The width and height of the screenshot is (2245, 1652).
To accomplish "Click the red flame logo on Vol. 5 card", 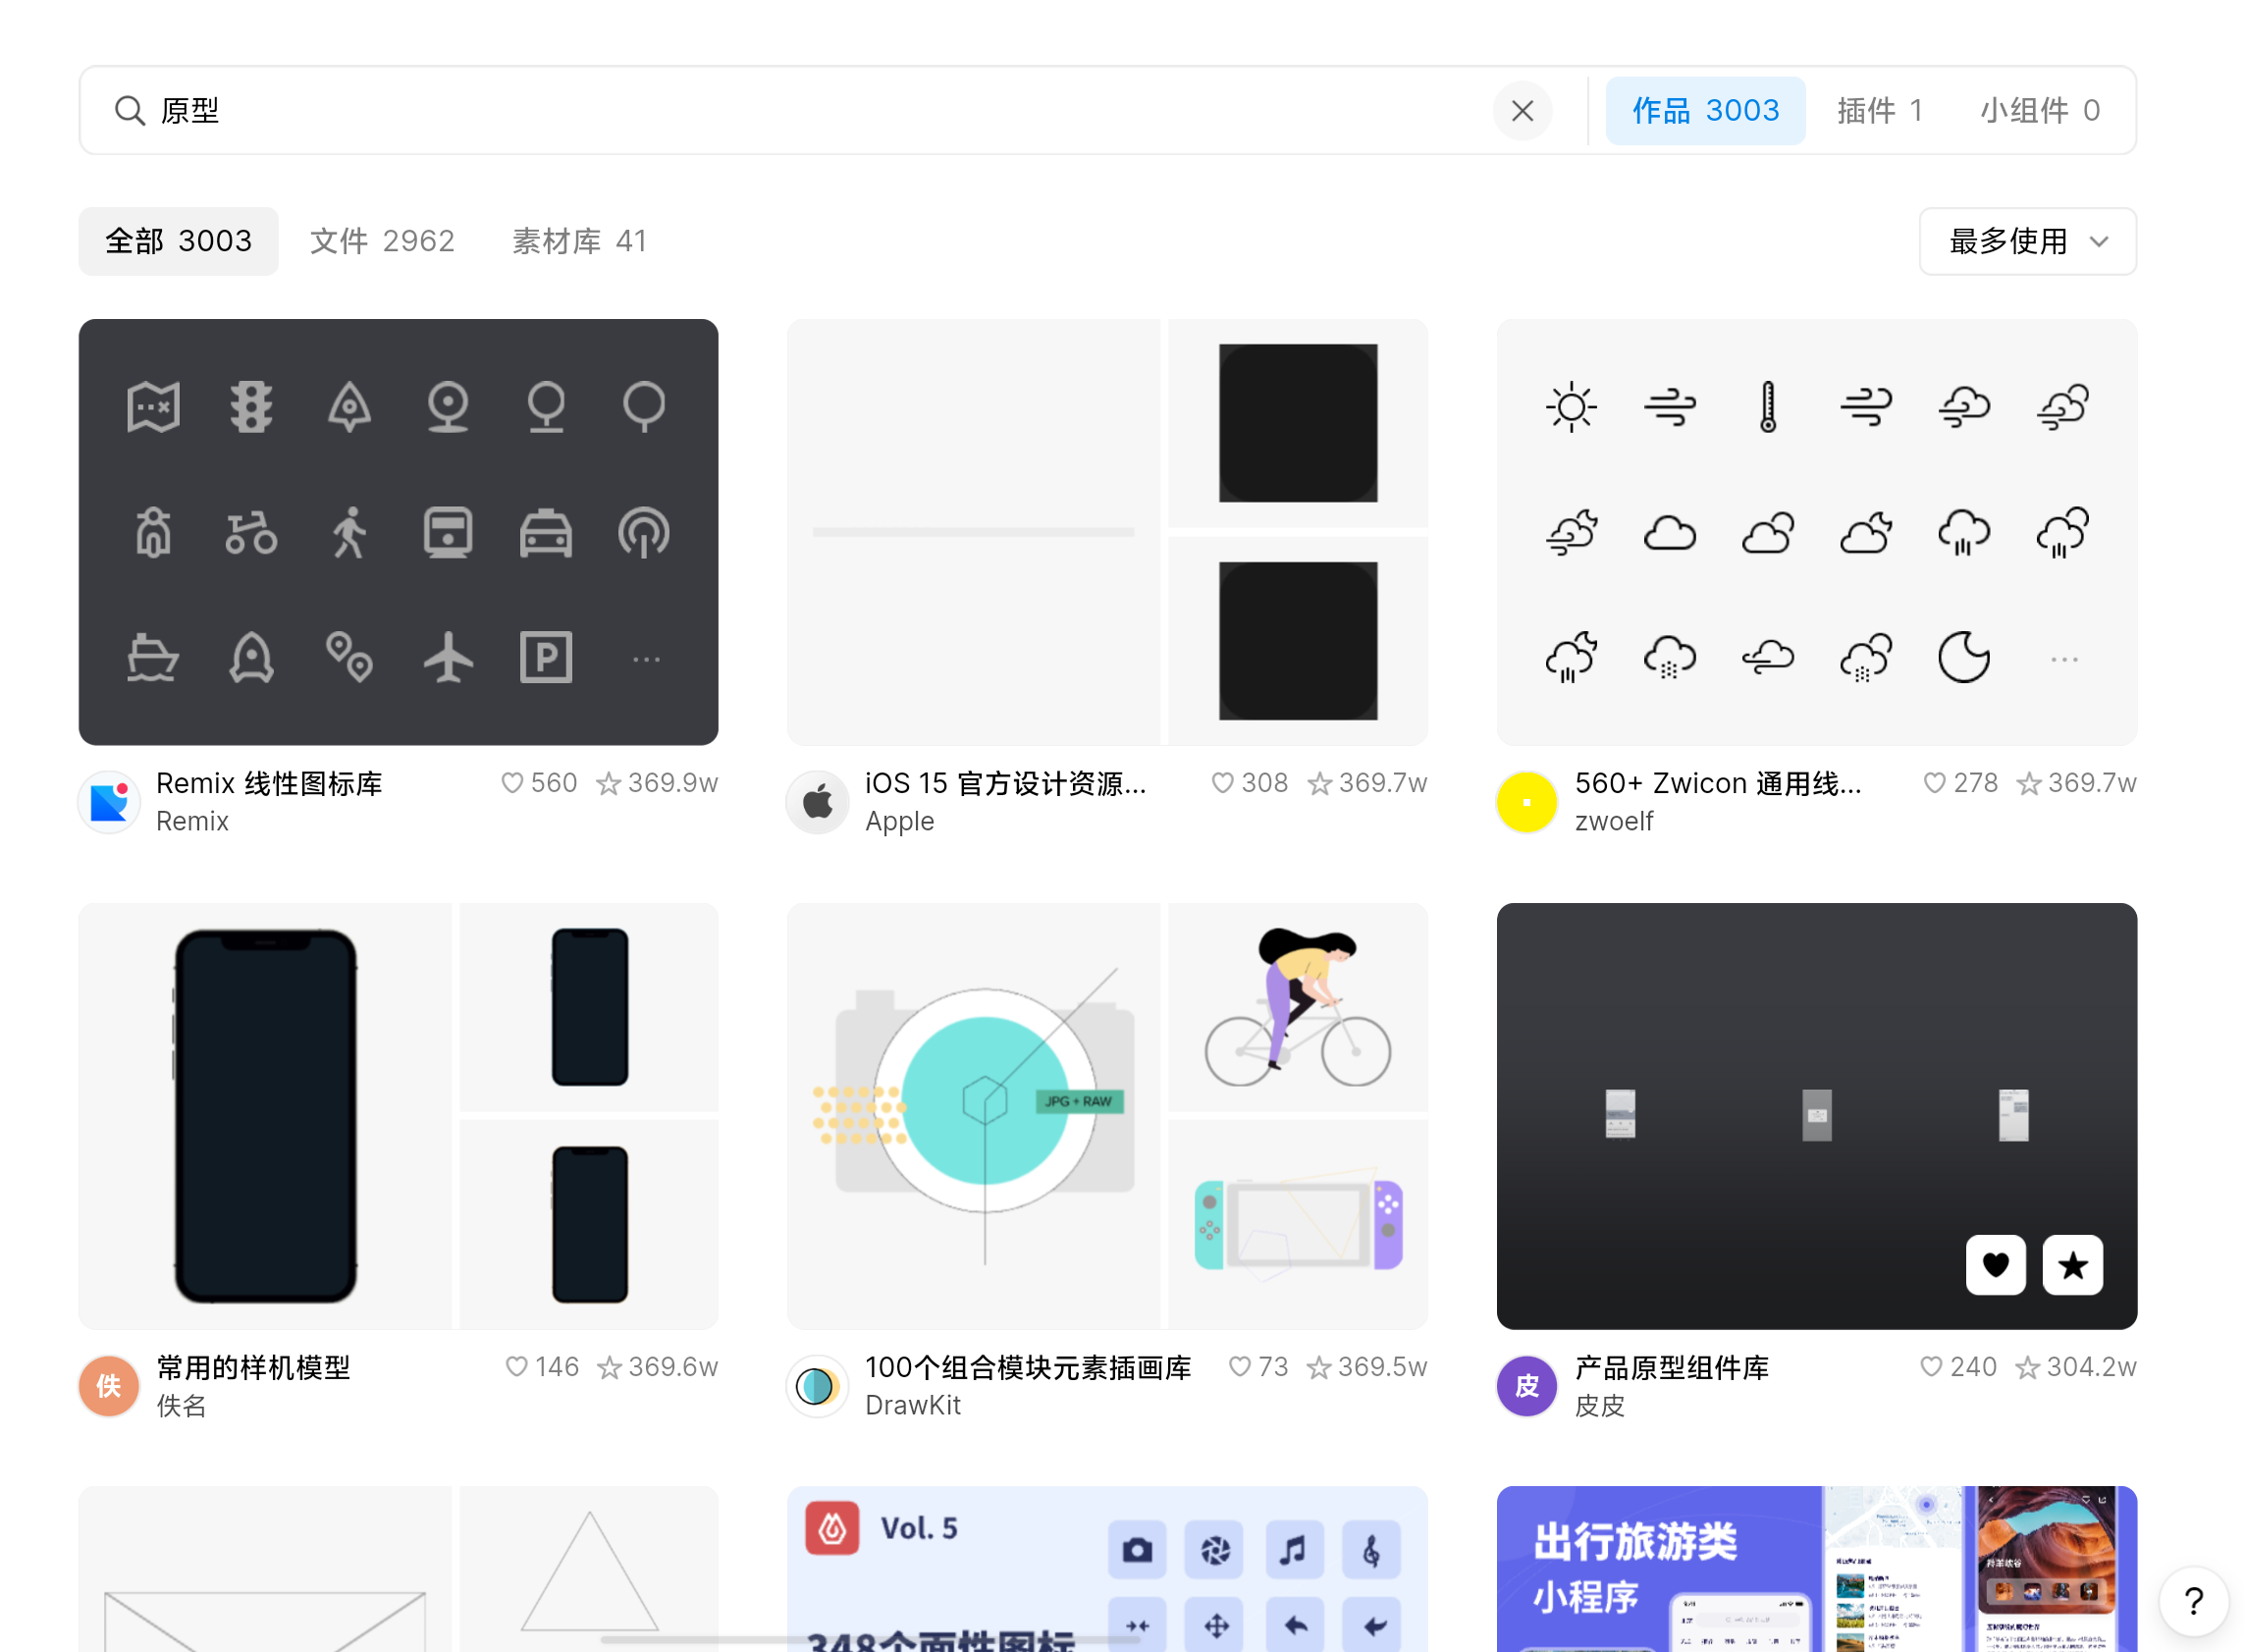I will coord(832,1528).
